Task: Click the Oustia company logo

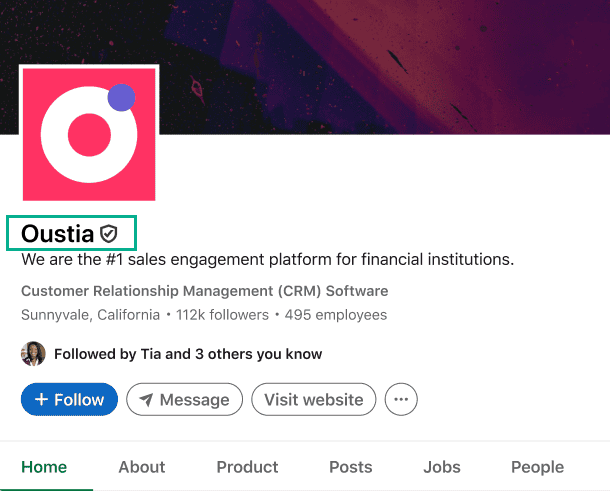Action: click(x=90, y=133)
